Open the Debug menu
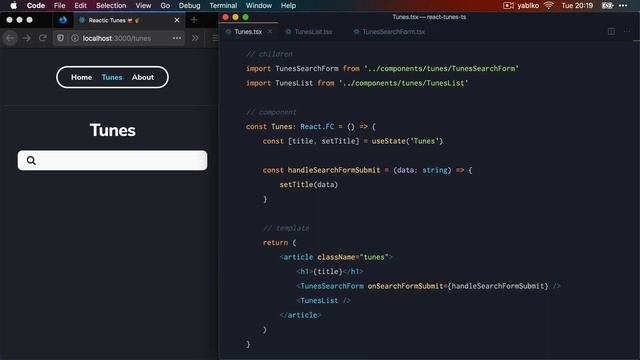The height and width of the screenshot is (360, 640). coord(189,5)
